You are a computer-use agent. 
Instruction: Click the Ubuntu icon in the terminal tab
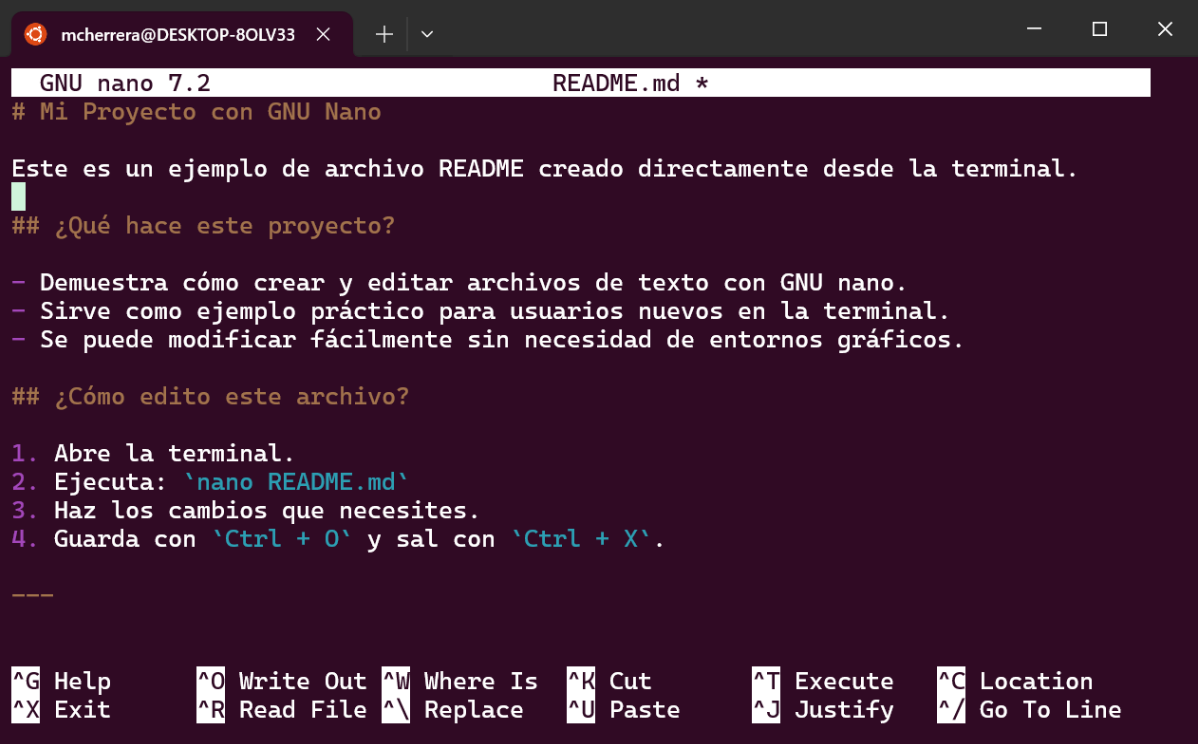36,34
